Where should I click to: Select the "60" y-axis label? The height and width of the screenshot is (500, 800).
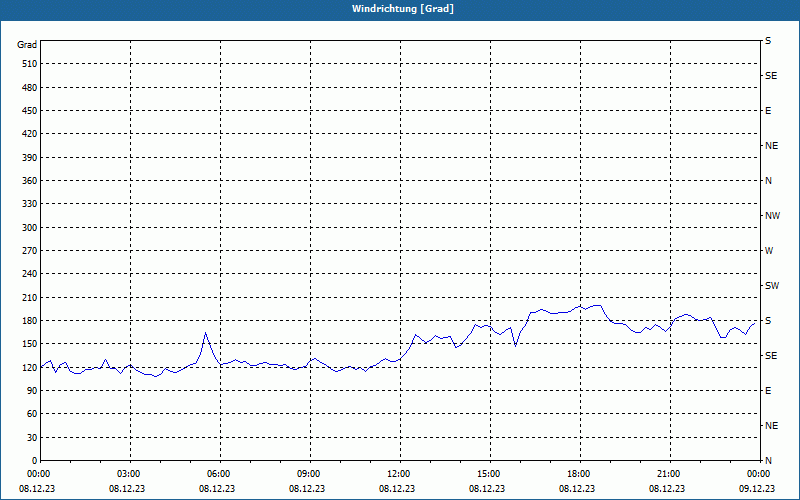(32, 414)
